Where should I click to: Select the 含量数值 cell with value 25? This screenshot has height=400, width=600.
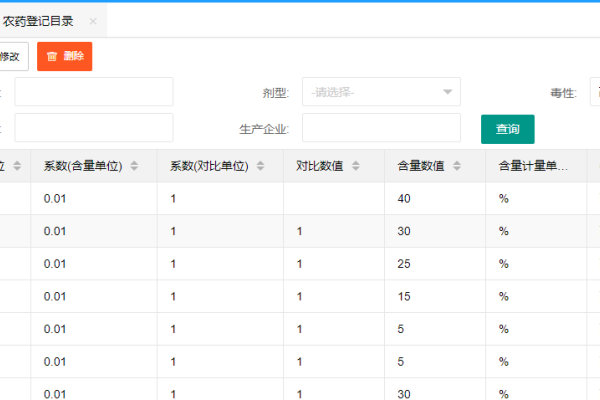tap(435, 264)
